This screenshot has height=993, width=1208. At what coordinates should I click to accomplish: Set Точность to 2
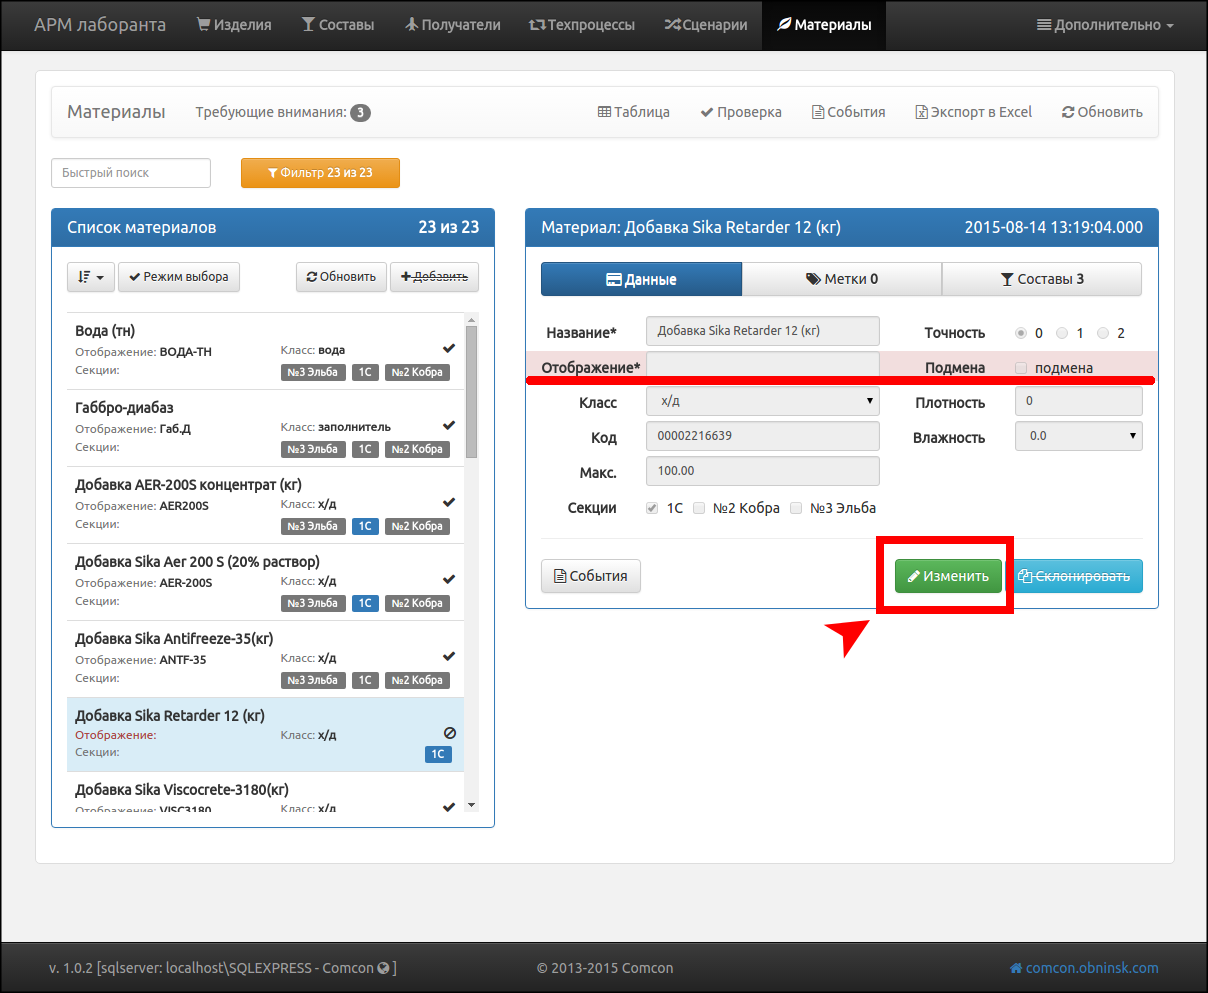pyautogui.click(x=1103, y=333)
